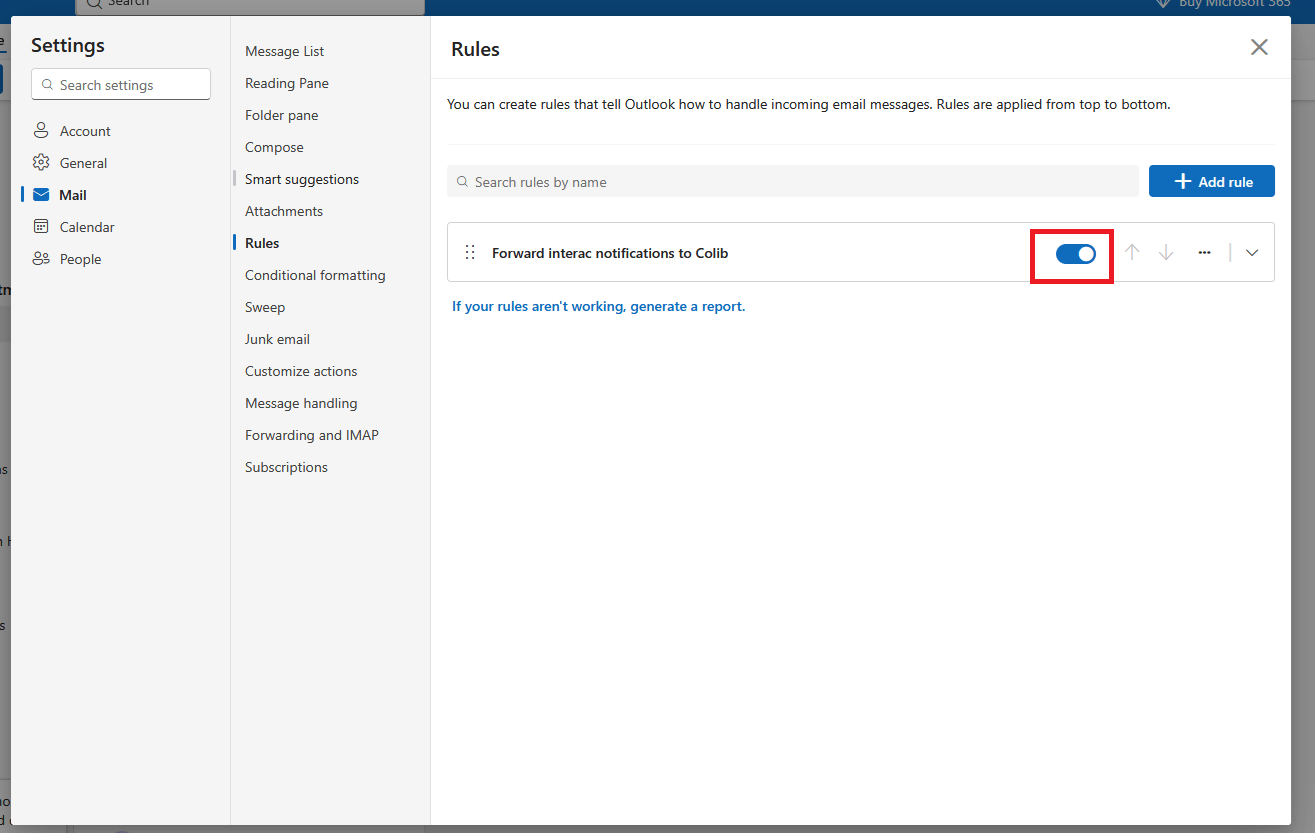Select the Rules settings page

coord(262,243)
